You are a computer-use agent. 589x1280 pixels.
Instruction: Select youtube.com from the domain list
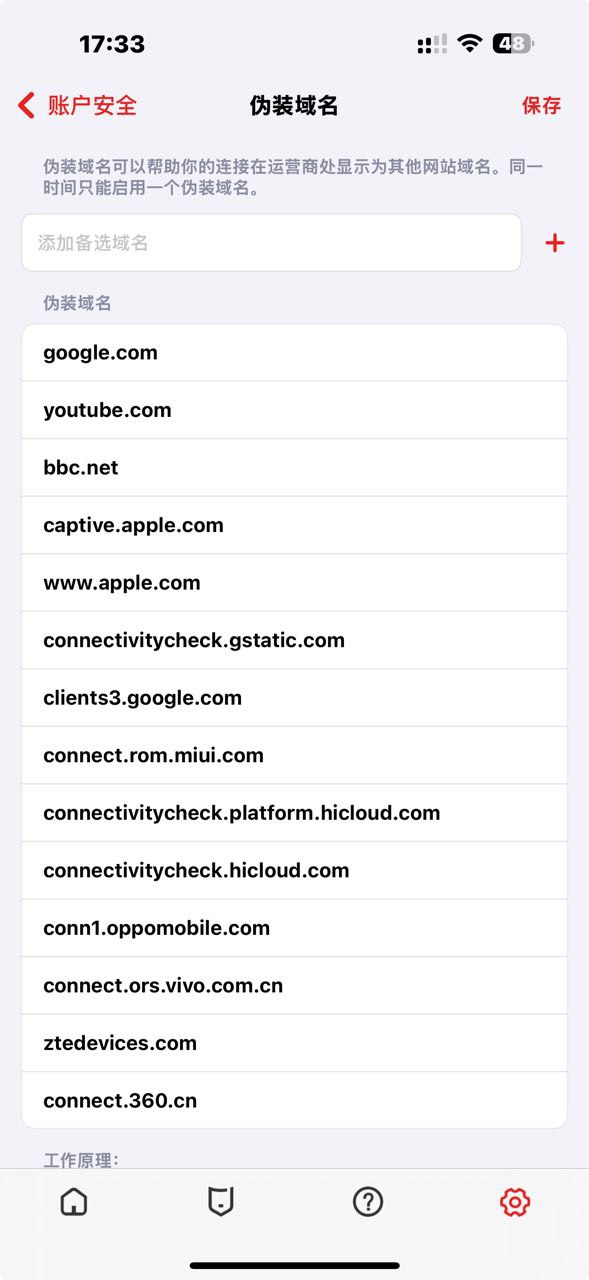tap(294, 410)
